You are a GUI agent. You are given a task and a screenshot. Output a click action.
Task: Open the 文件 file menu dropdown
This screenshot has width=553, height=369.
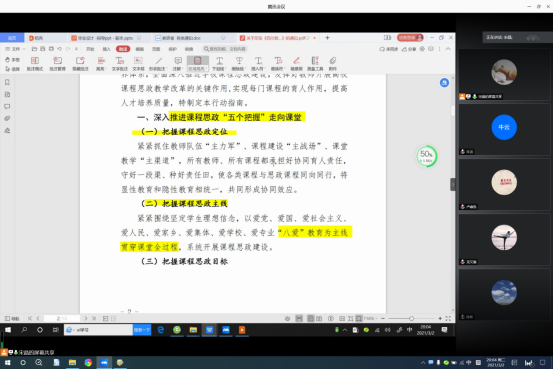pyautogui.click(x=16, y=49)
